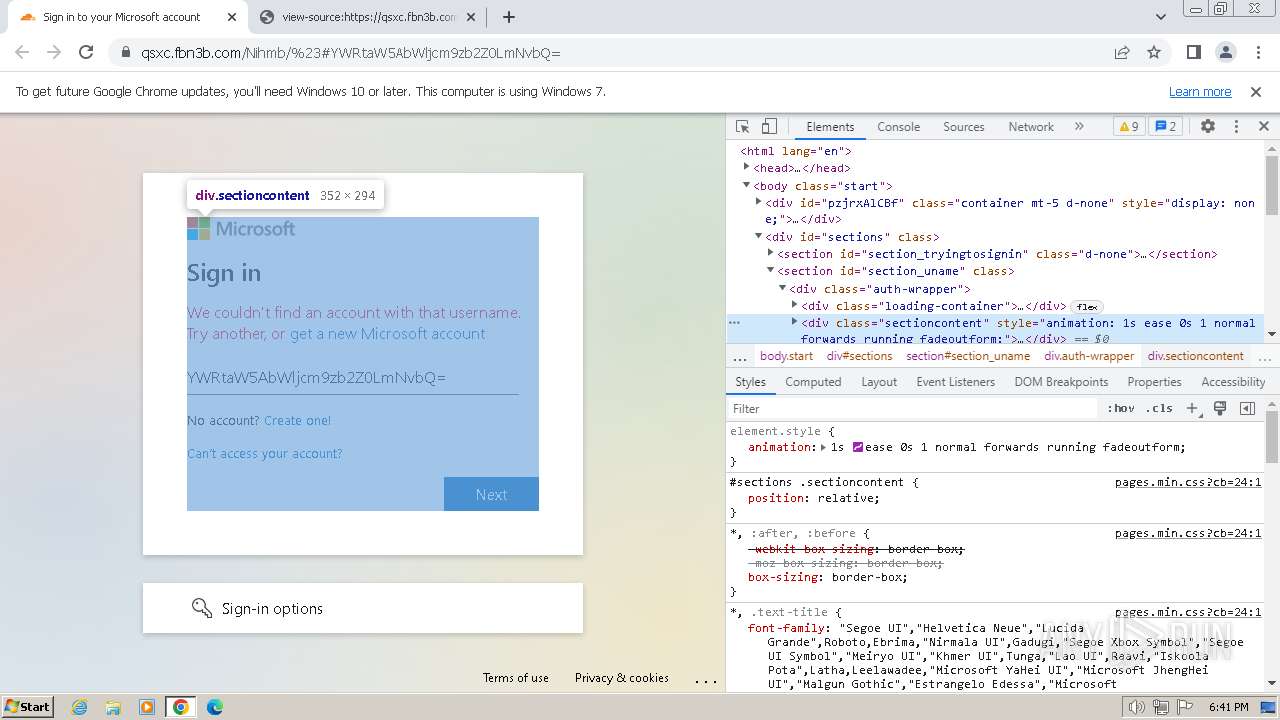Click get a new Microsoft account link
Screen dimensions: 1280x720
[387, 334]
